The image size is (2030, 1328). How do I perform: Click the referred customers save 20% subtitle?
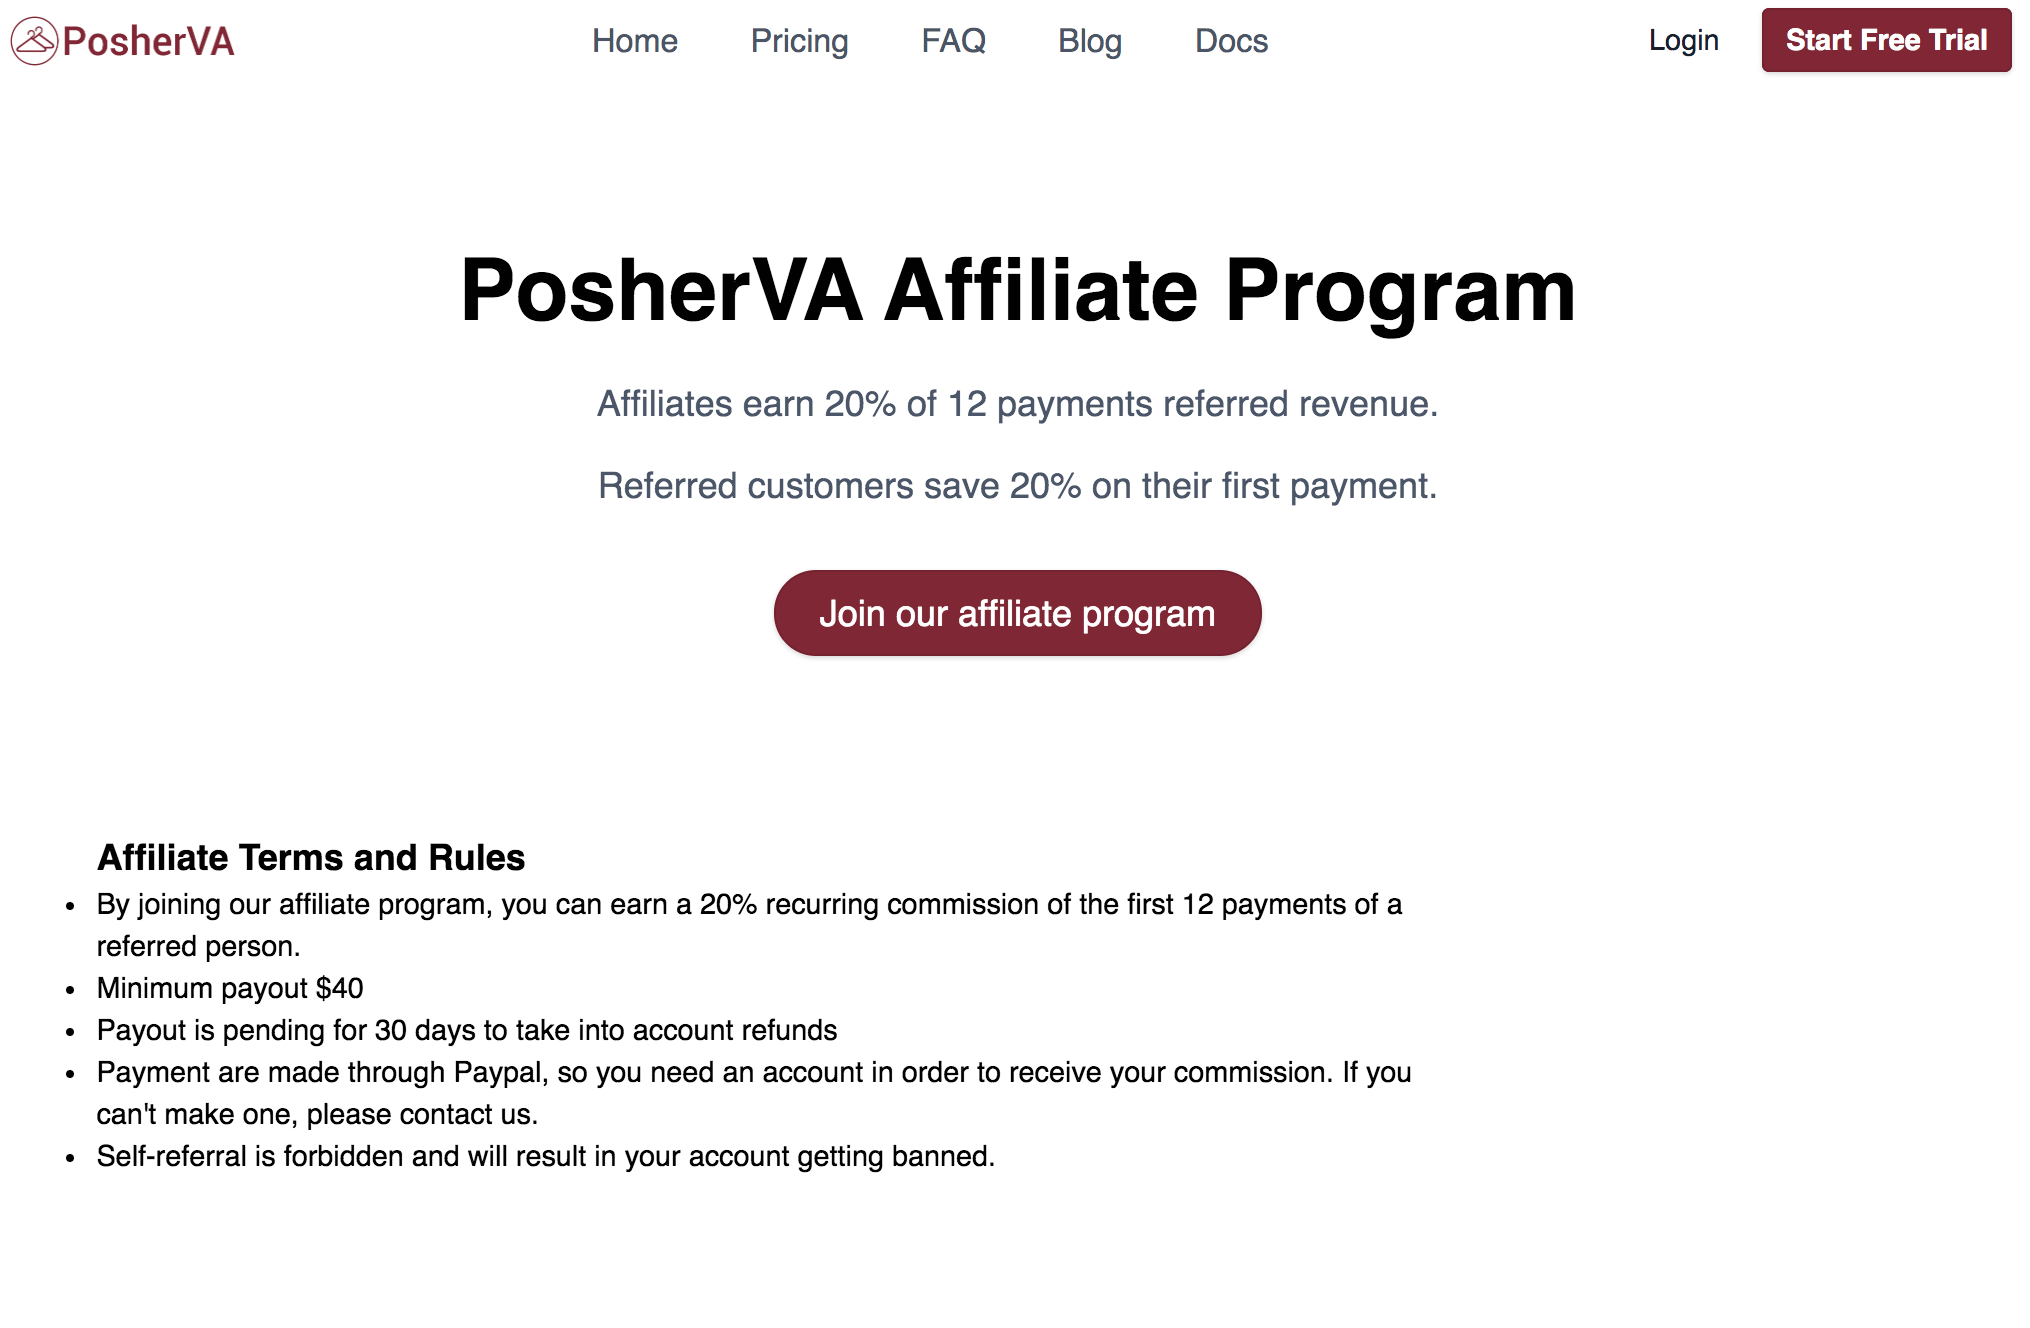tap(1016, 486)
